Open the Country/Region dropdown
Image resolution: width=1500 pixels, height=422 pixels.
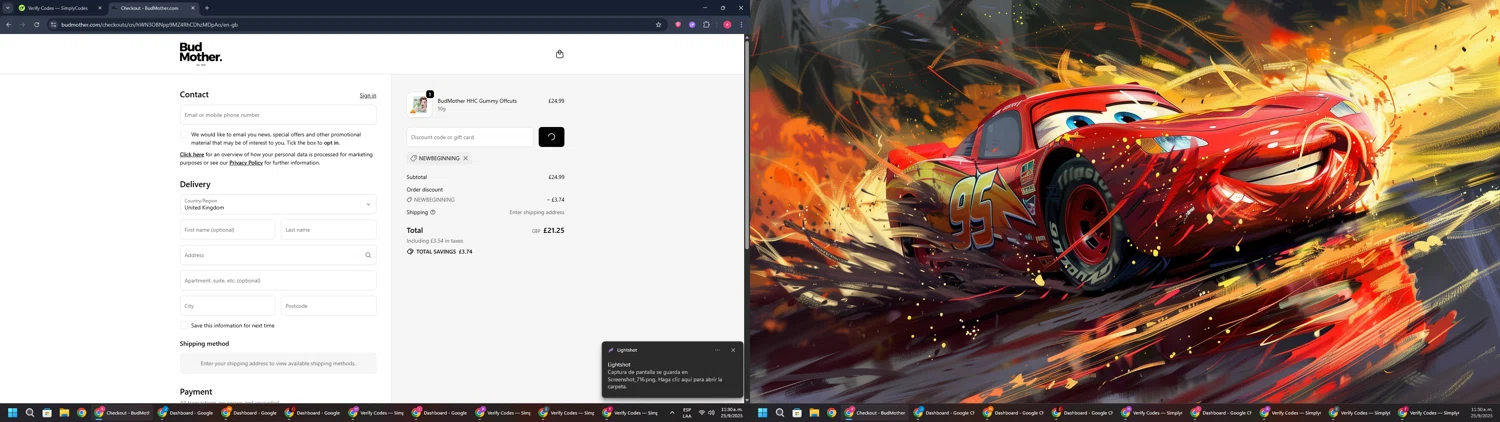(x=278, y=204)
